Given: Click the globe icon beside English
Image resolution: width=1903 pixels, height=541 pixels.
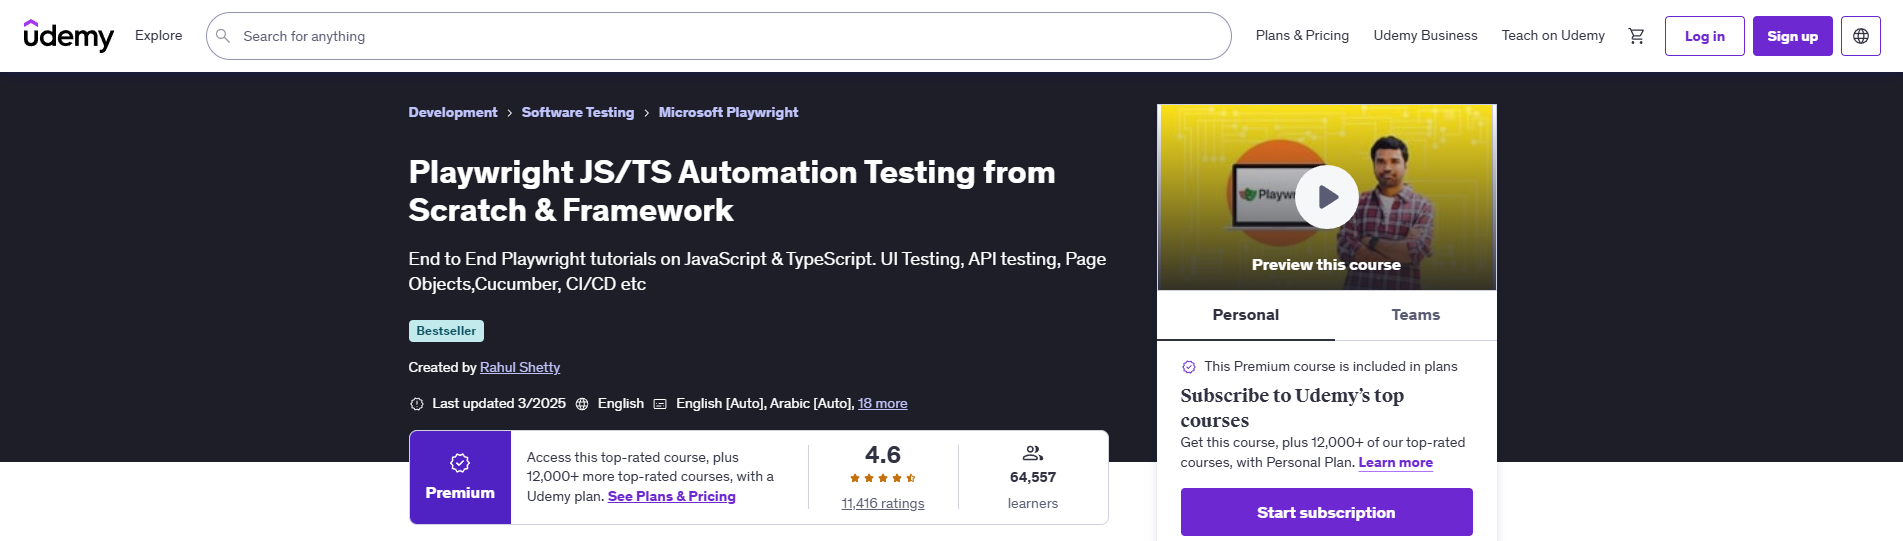Looking at the screenshot, I should (582, 404).
